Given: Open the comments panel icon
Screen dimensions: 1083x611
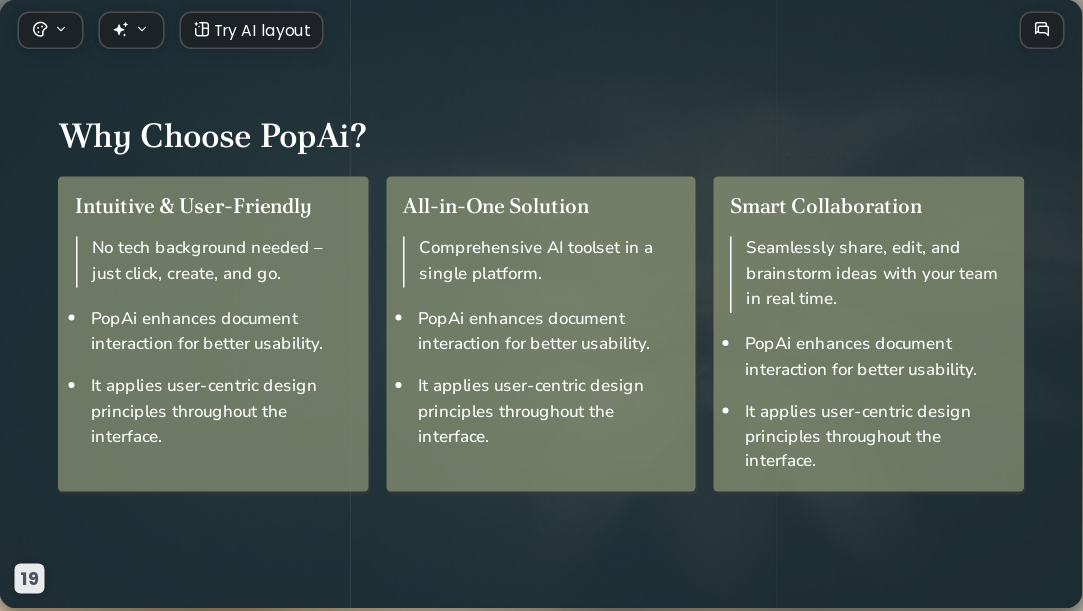Looking at the screenshot, I should (x=1042, y=30).
